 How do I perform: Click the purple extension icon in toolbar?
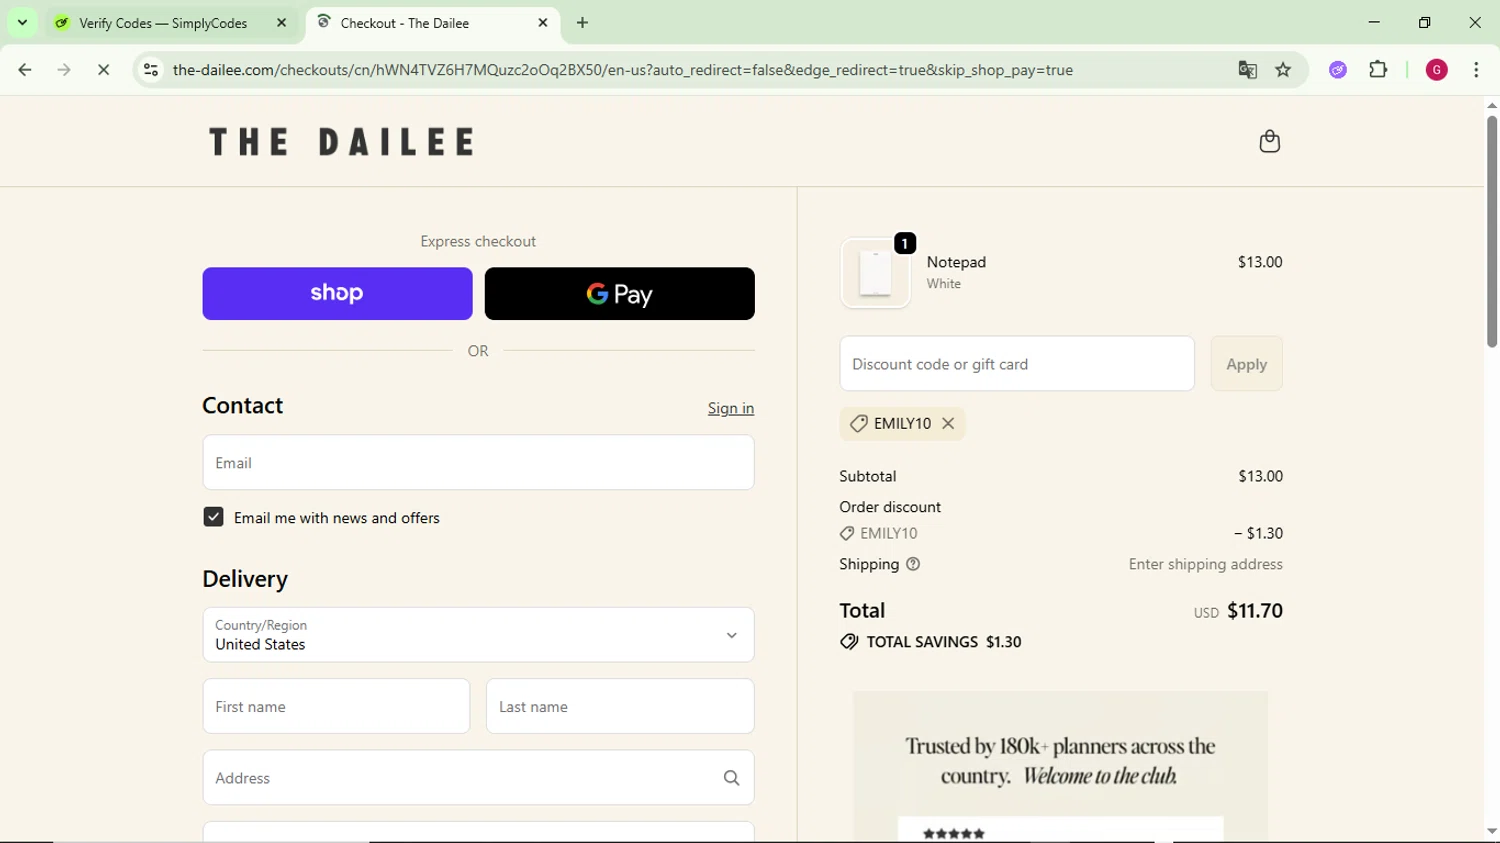click(1338, 70)
